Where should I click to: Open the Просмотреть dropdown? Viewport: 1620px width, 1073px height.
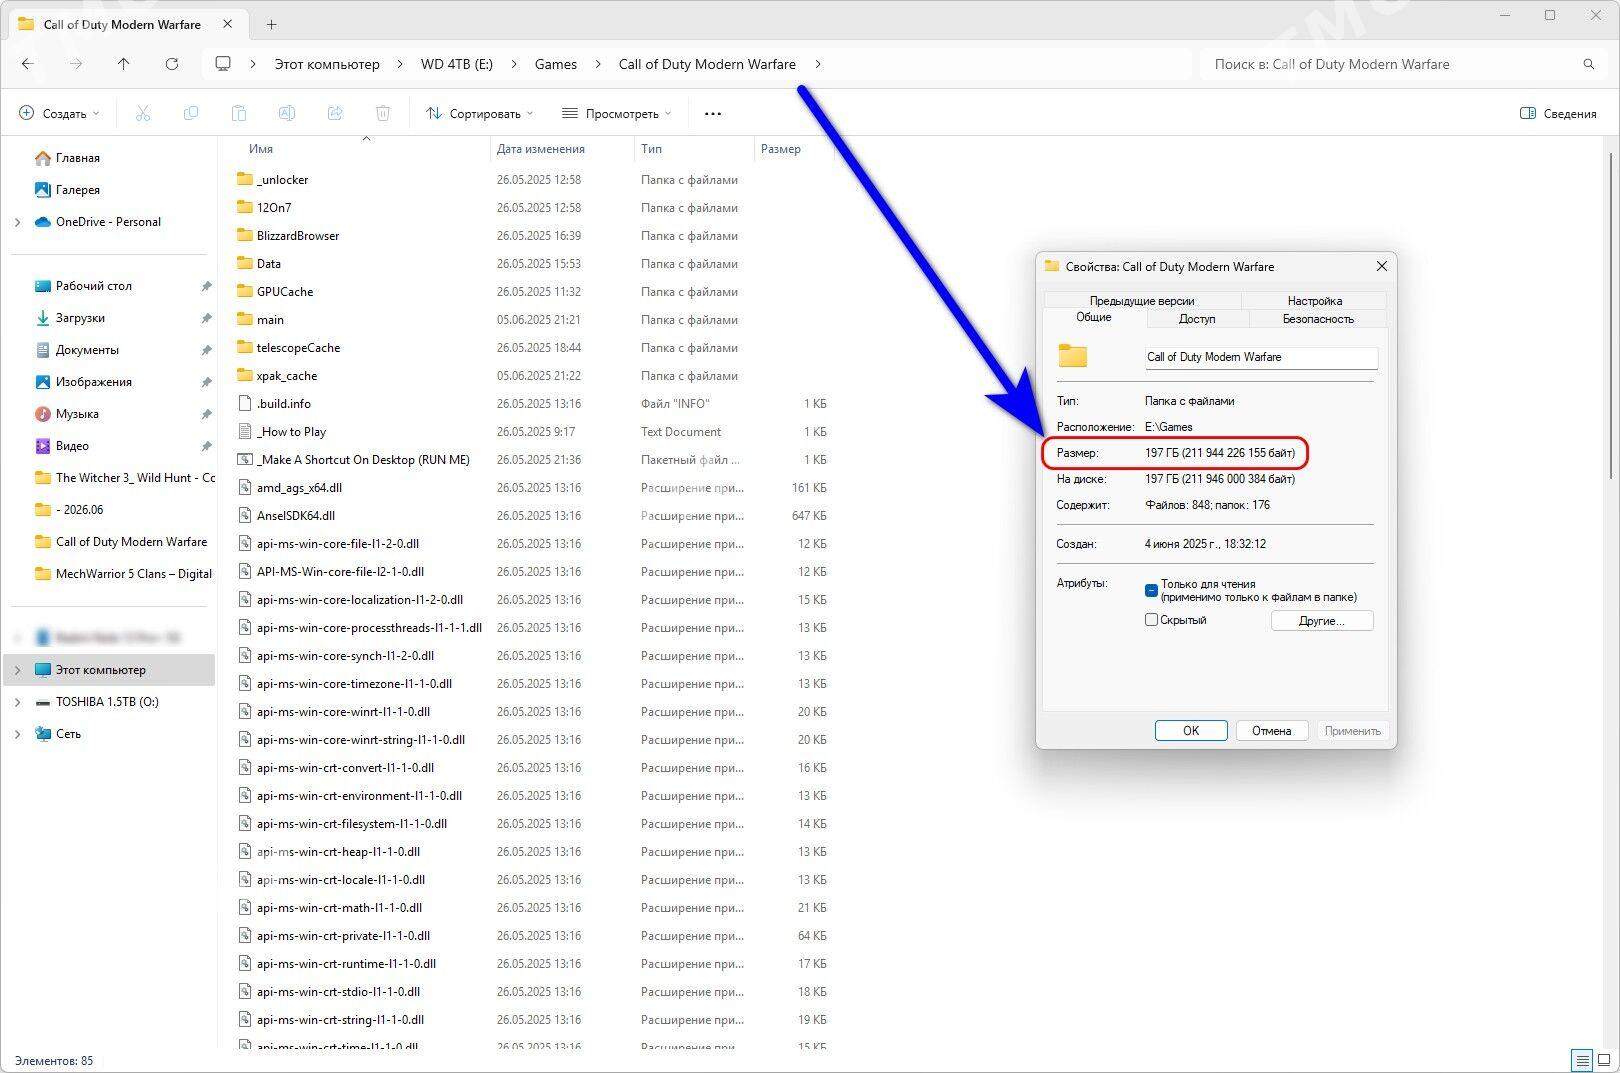coord(616,113)
